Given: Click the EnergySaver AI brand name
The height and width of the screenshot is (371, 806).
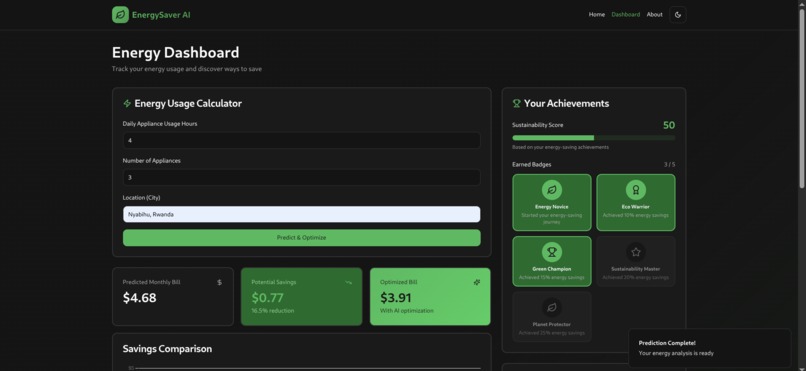Looking at the screenshot, I should tap(161, 15).
